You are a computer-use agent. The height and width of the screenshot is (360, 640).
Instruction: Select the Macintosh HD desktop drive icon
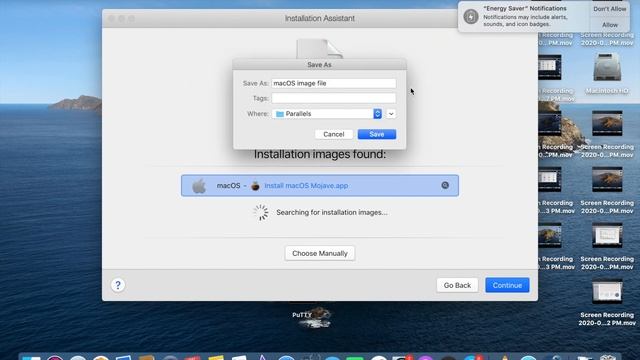607,68
